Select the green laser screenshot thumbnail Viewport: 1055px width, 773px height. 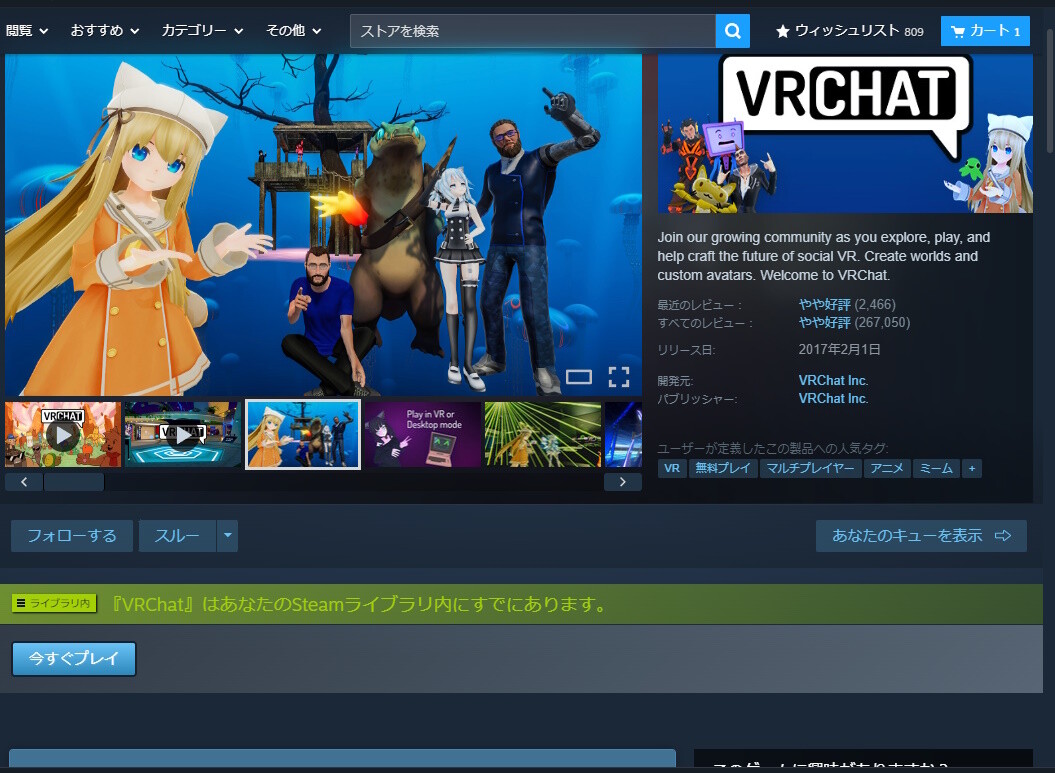(542, 435)
